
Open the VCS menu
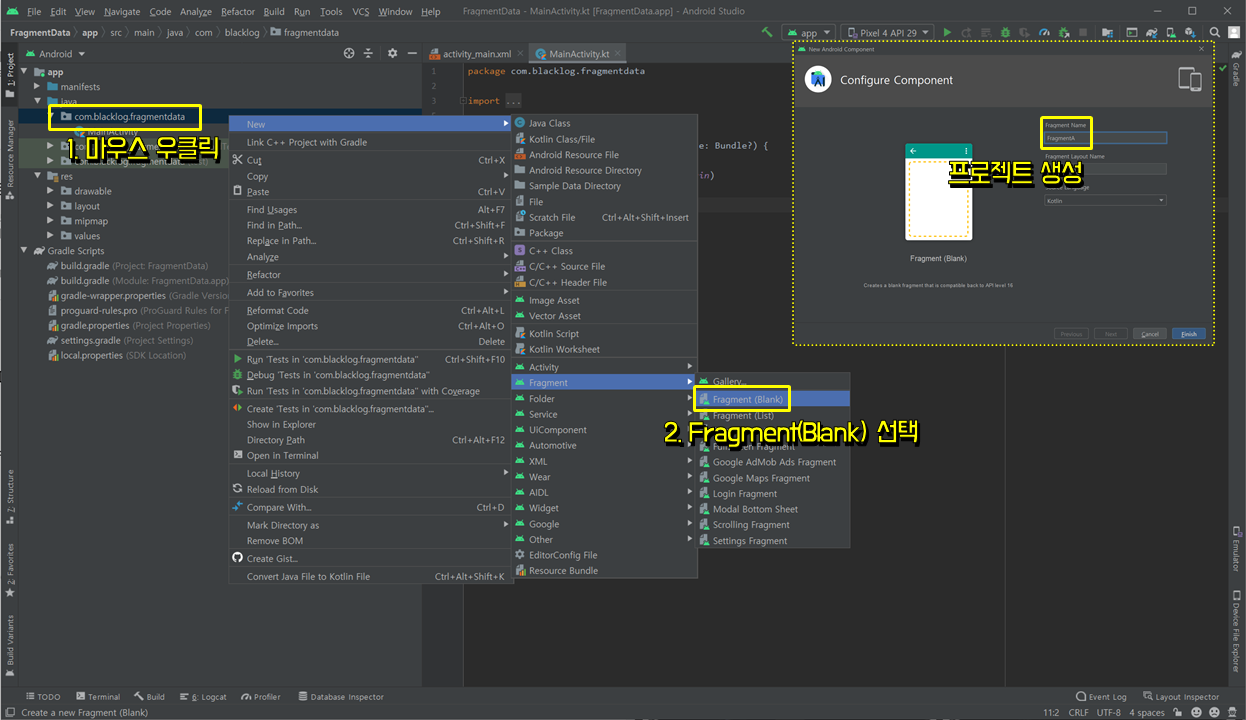(x=361, y=11)
